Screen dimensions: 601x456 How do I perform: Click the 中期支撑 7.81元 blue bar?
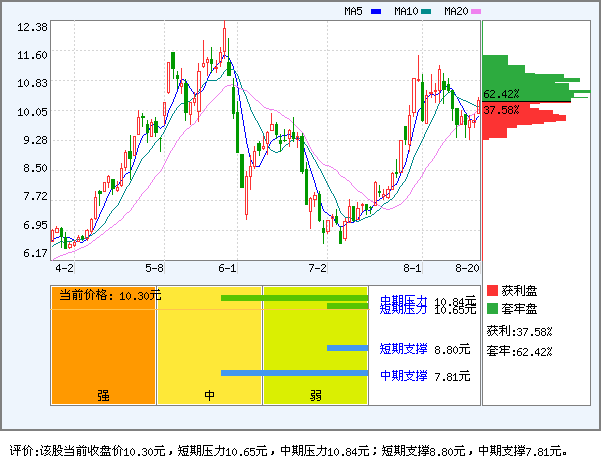click(x=294, y=373)
